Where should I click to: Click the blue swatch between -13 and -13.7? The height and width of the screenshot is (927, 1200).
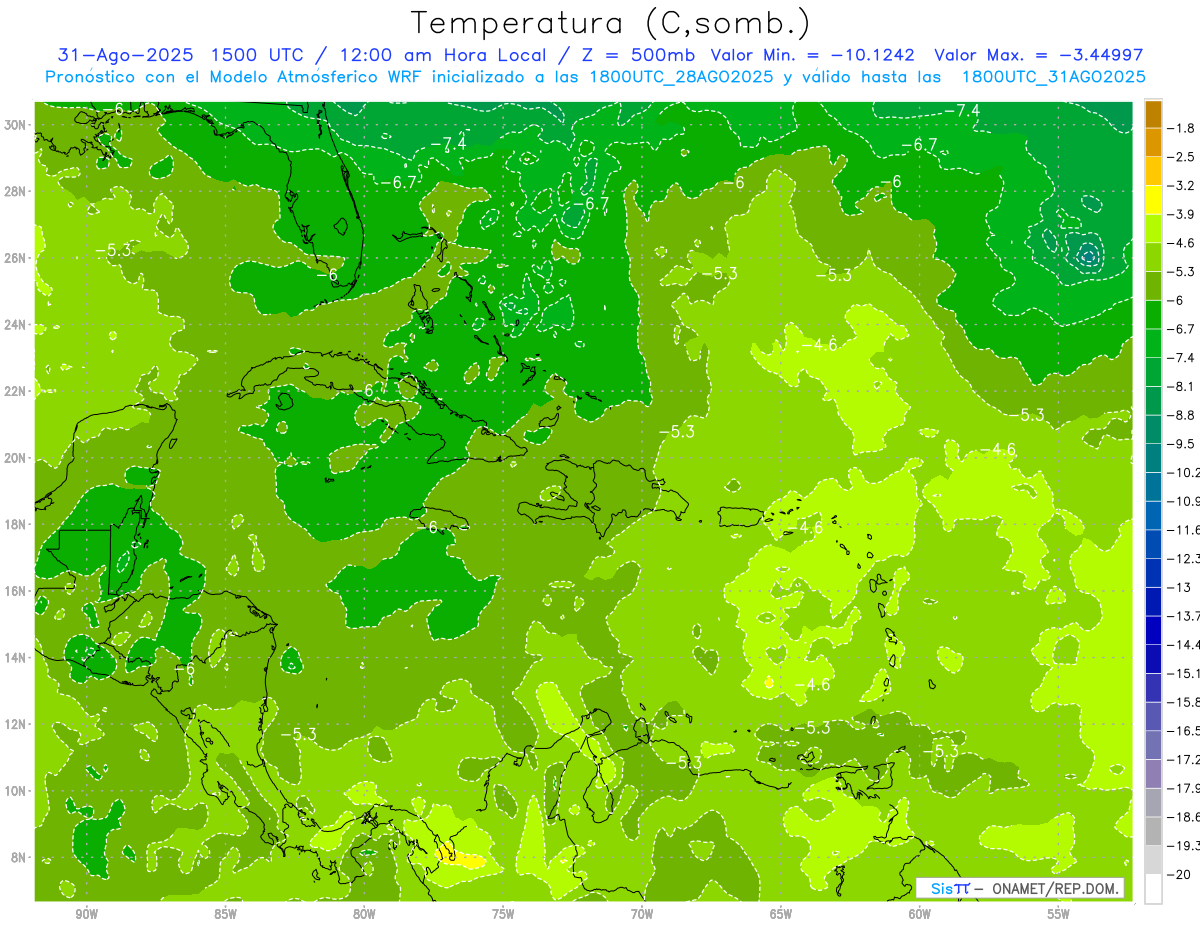[1153, 601]
